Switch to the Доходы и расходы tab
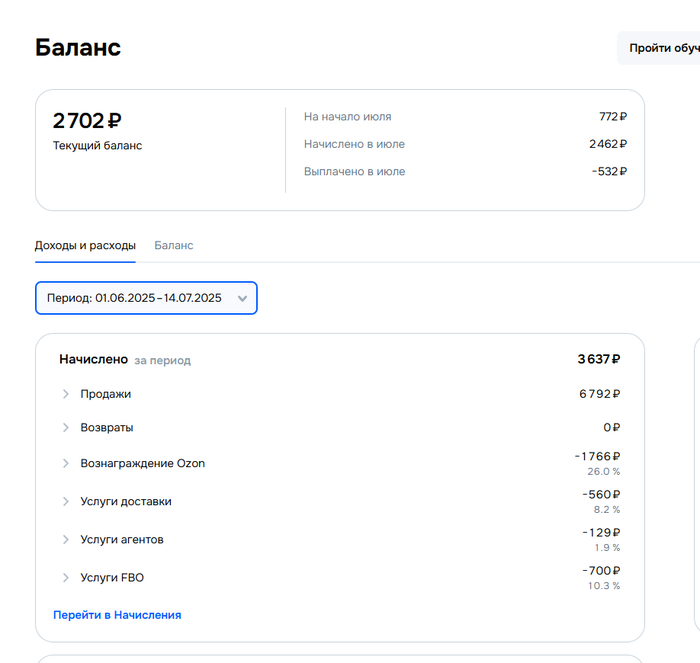The height and width of the screenshot is (663, 700). click(85, 245)
